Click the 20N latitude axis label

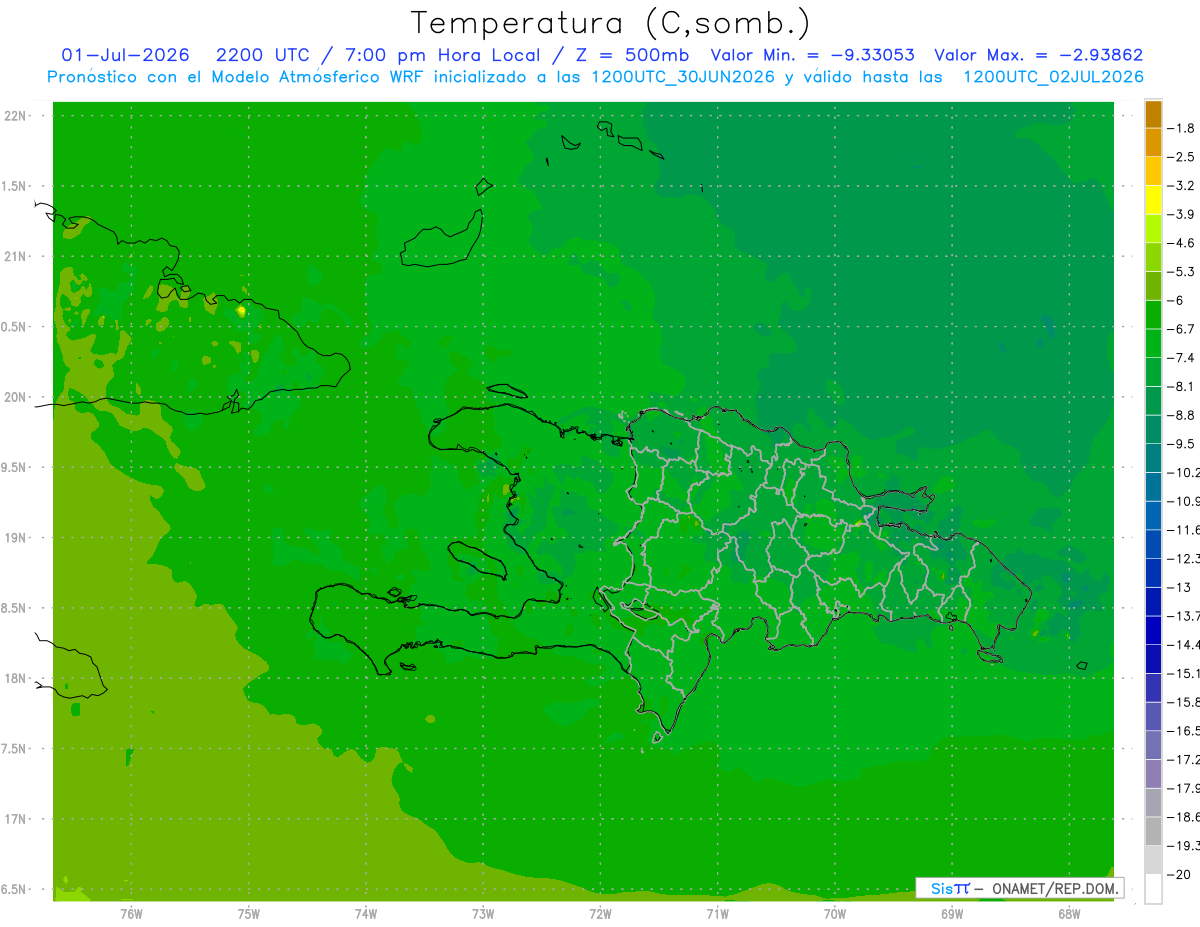coord(14,397)
